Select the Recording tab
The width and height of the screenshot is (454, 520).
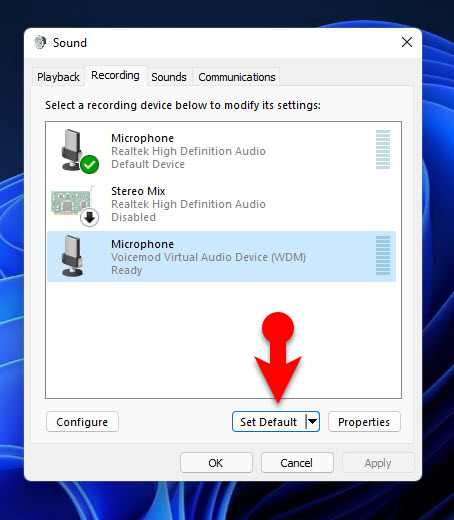[115, 75]
